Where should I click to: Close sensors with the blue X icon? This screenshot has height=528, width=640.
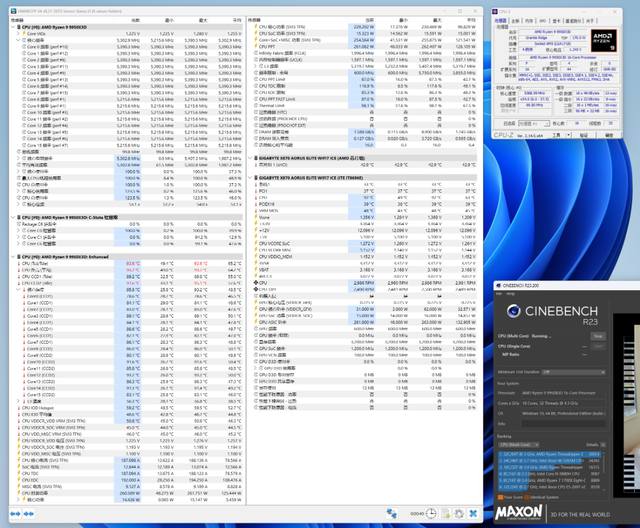coord(473,514)
